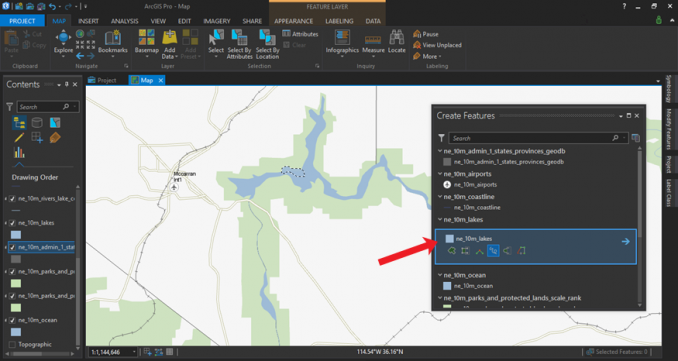Switch to List By Snapping
678x361 pixels.
click(x=37, y=138)
